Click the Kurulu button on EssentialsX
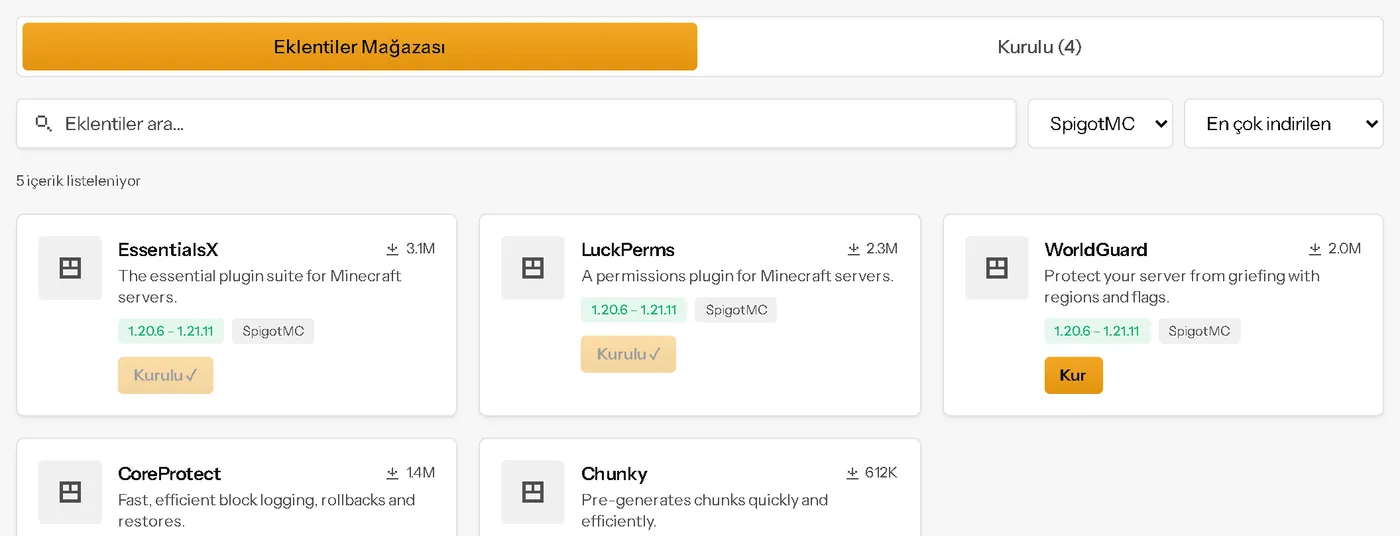The width and height of the screenshot is (1400, 536). coord(165,376)
